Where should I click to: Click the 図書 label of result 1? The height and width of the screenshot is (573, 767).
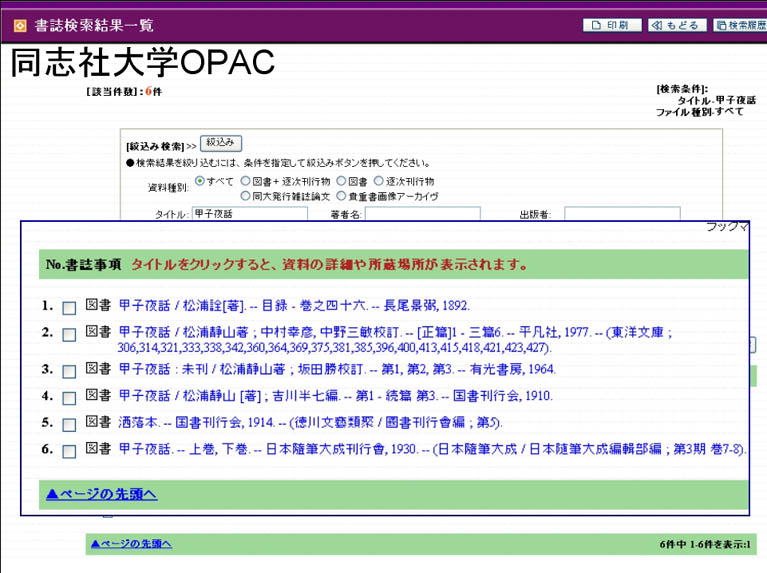pyautogui.click(x=98, y=305)
